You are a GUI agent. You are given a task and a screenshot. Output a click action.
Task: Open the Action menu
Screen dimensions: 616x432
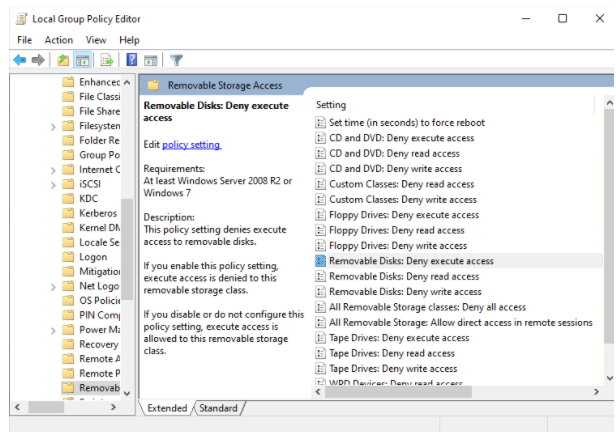[59, 40]
